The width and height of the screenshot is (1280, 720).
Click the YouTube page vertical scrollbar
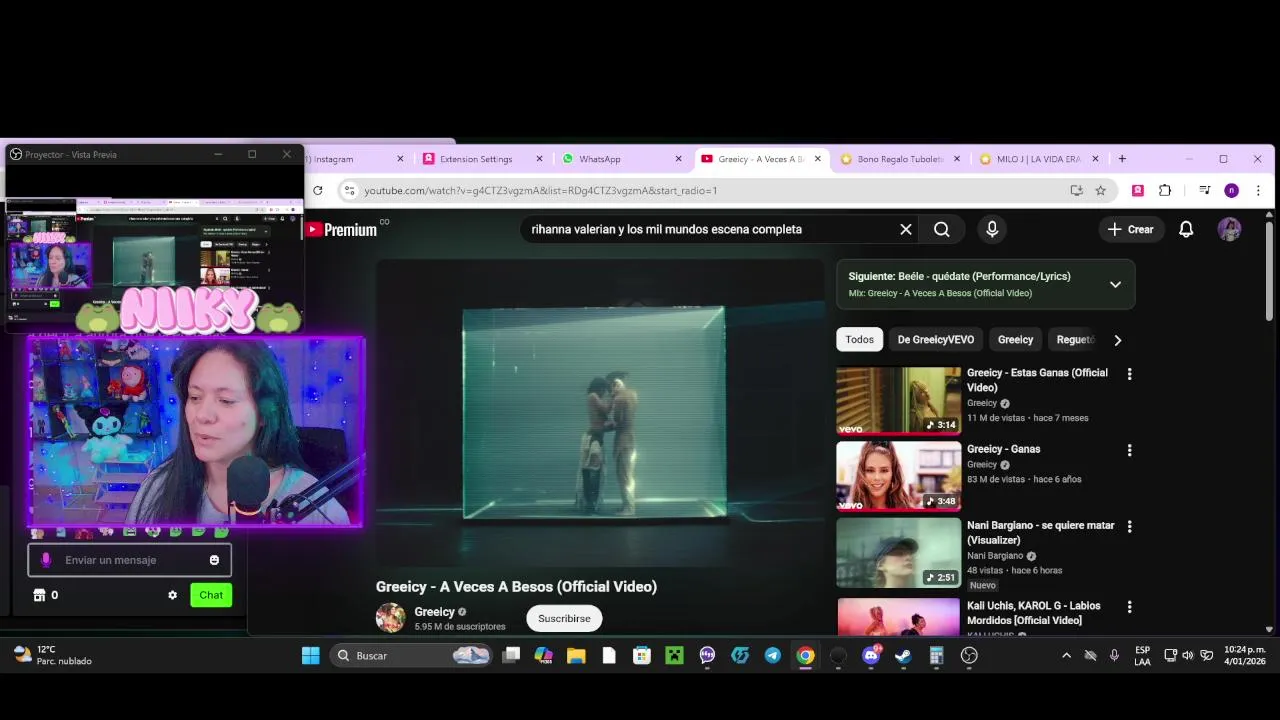tap(1269, 272)
